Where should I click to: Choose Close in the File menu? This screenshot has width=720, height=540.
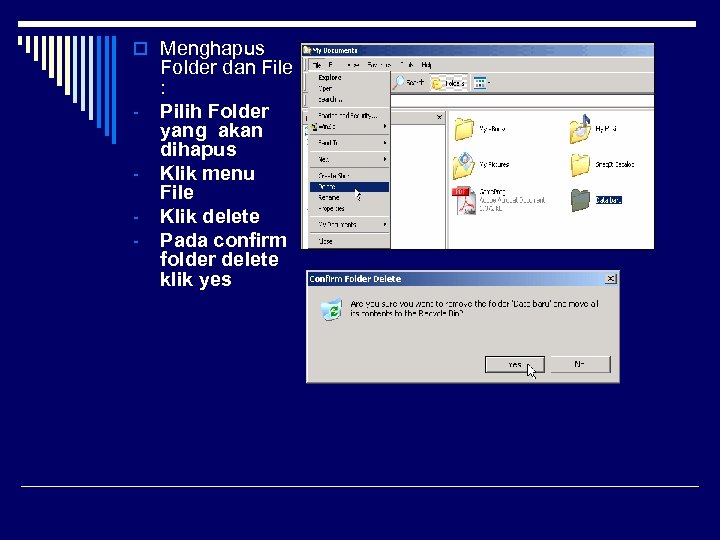coord(349,241)
